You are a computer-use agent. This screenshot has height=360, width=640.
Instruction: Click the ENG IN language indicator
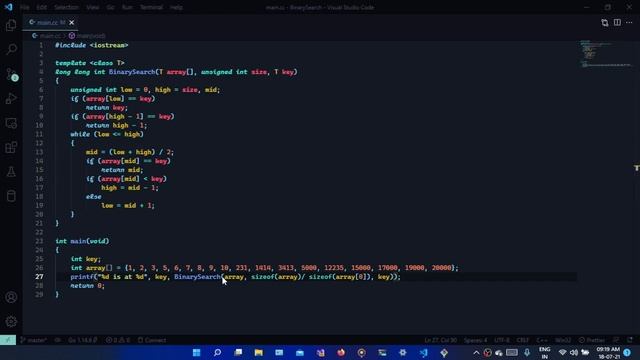(x=544, y=353)
